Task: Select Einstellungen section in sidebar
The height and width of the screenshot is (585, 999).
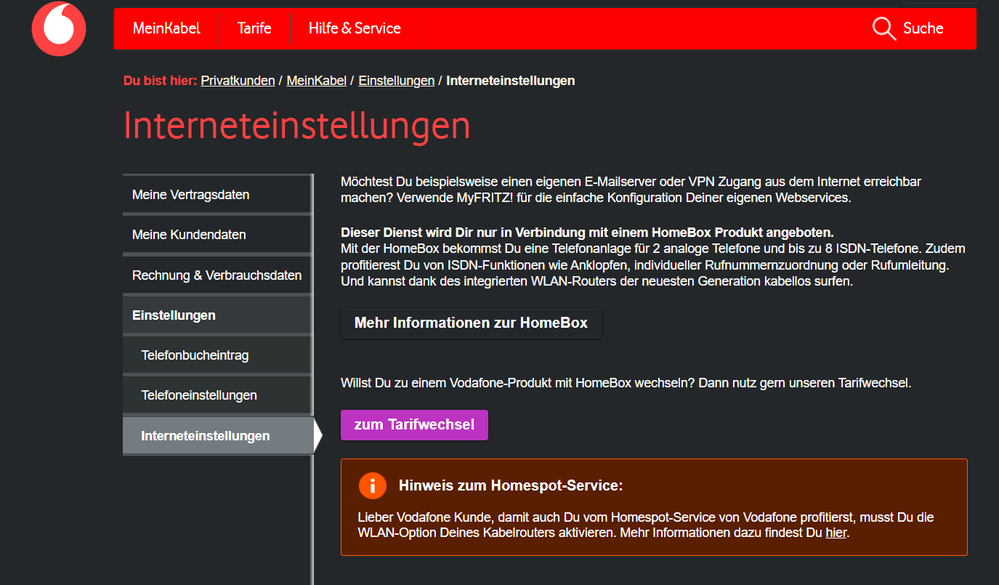Action: (217, 315)
